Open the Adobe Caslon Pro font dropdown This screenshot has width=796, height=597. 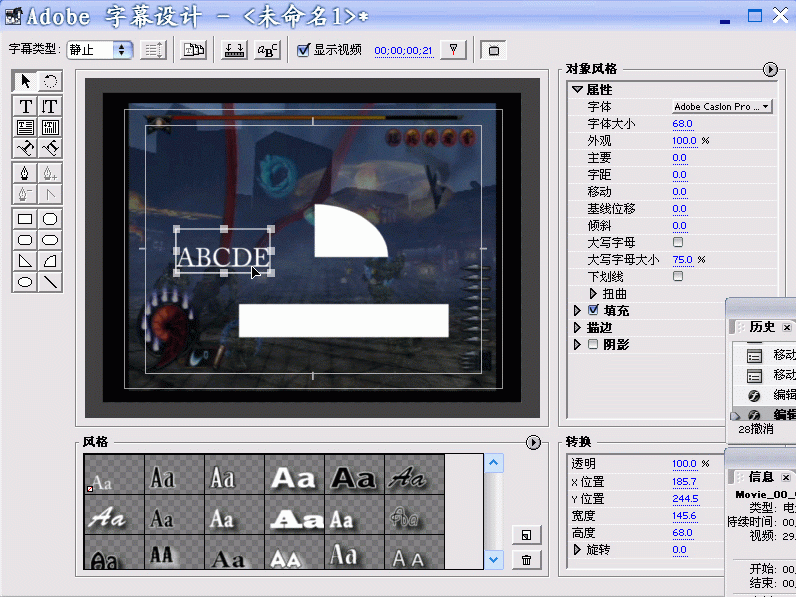[722, 107]
